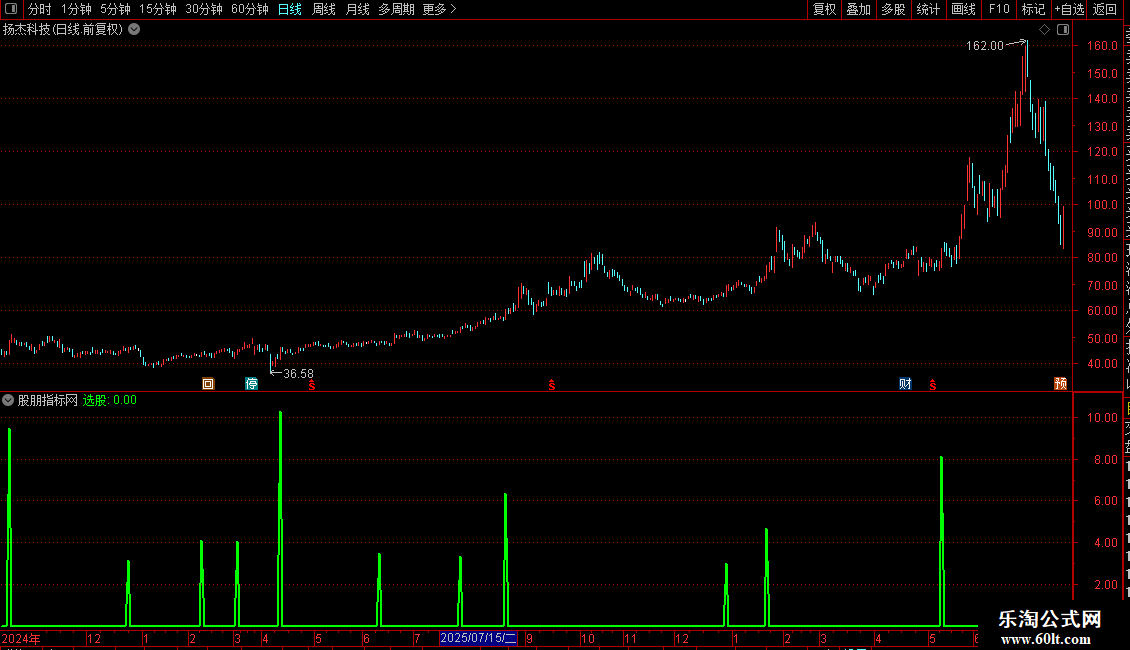Image resolution: width=1130 pixels, height=650 pixels.
Task: Switch to the 30分钟 period tab
Action: click(204, 9)
